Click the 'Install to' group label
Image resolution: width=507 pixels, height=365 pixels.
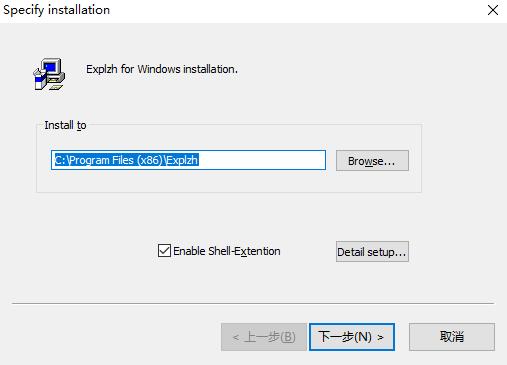click(65, 125)
